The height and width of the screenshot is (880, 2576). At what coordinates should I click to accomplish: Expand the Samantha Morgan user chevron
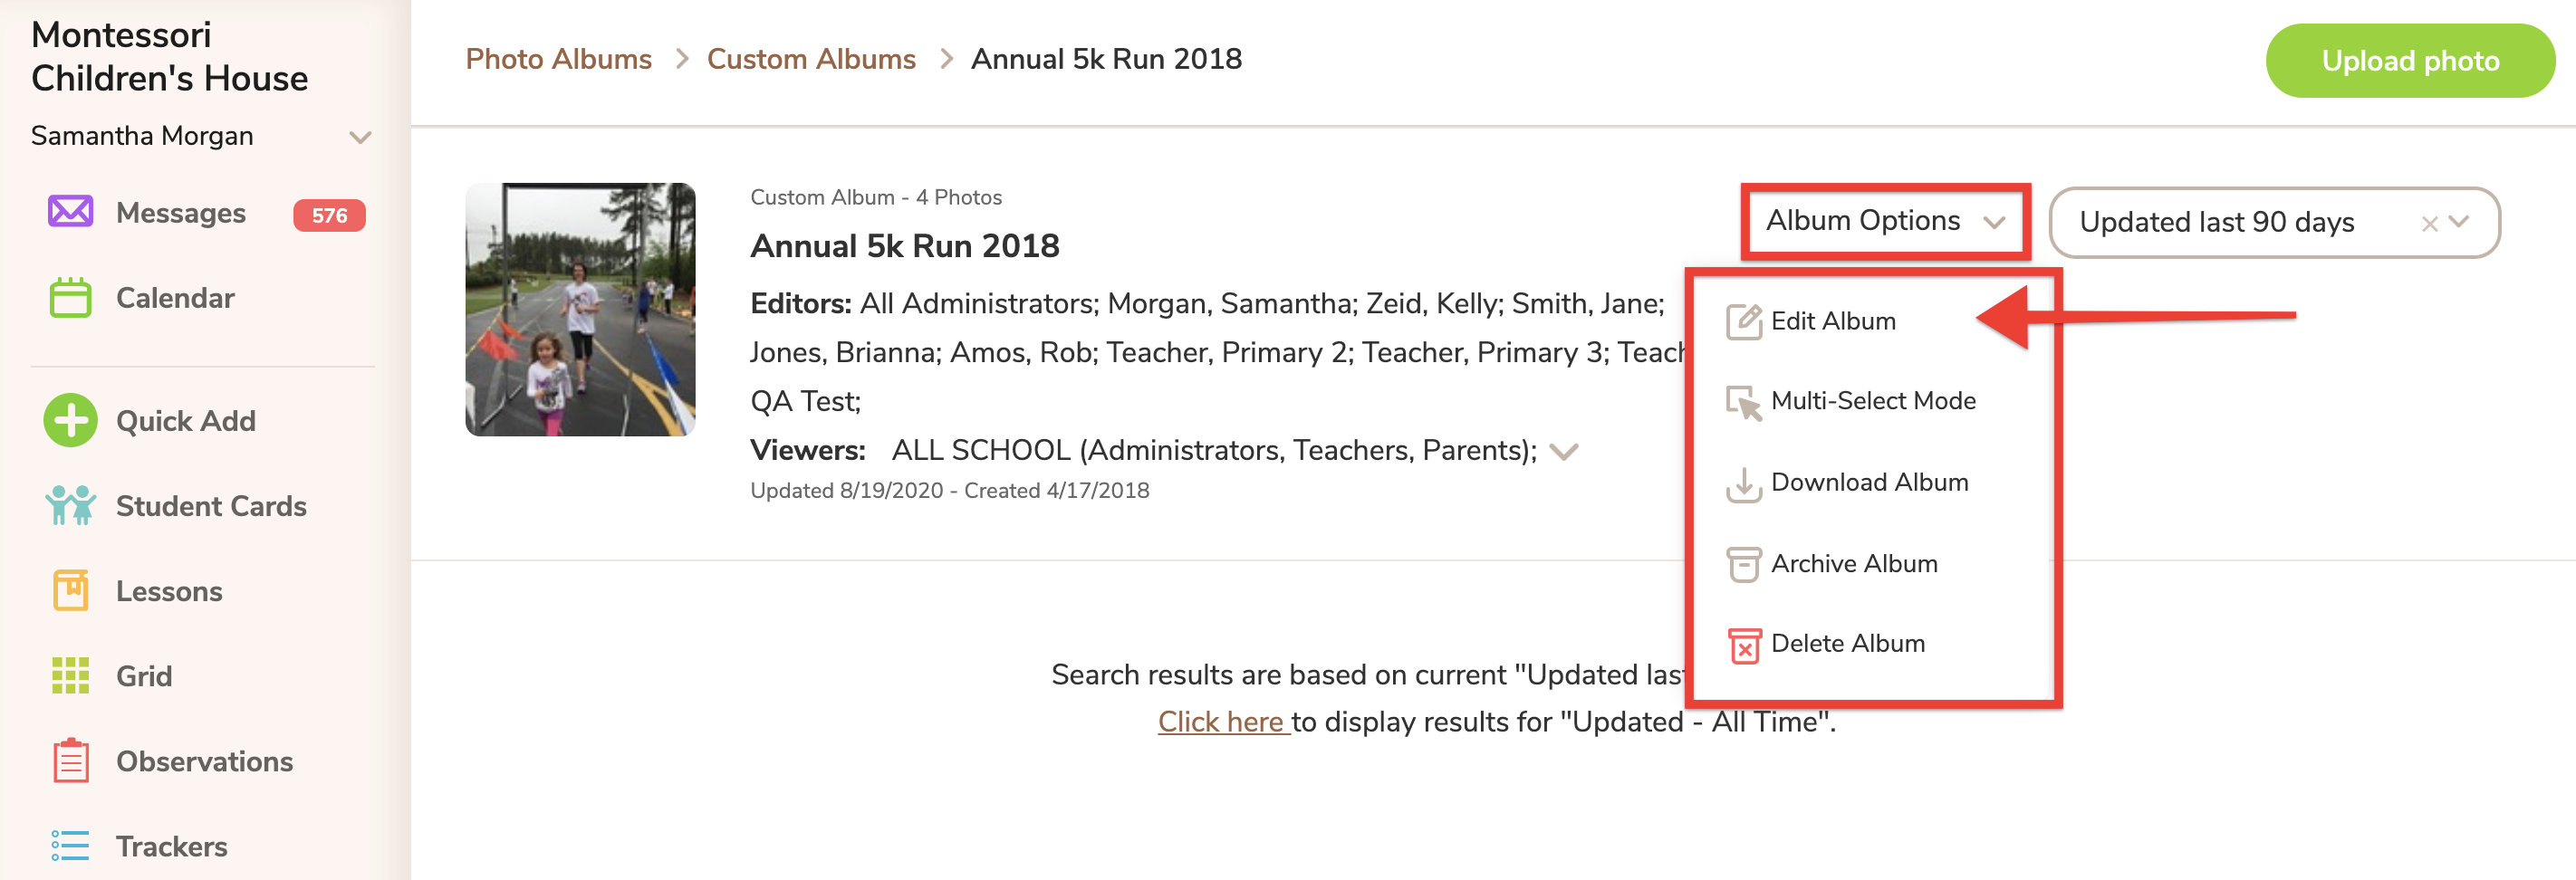click(360, 137)
